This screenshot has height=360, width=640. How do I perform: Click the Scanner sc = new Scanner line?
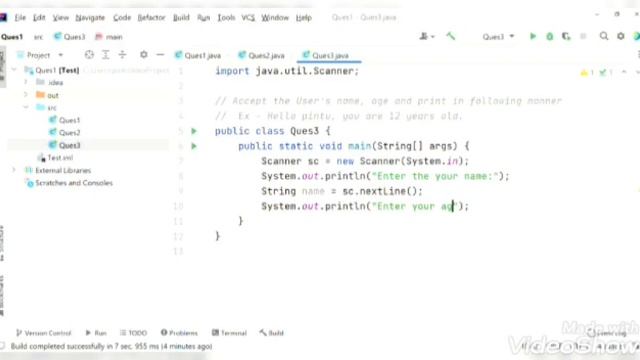coord(365,161)
